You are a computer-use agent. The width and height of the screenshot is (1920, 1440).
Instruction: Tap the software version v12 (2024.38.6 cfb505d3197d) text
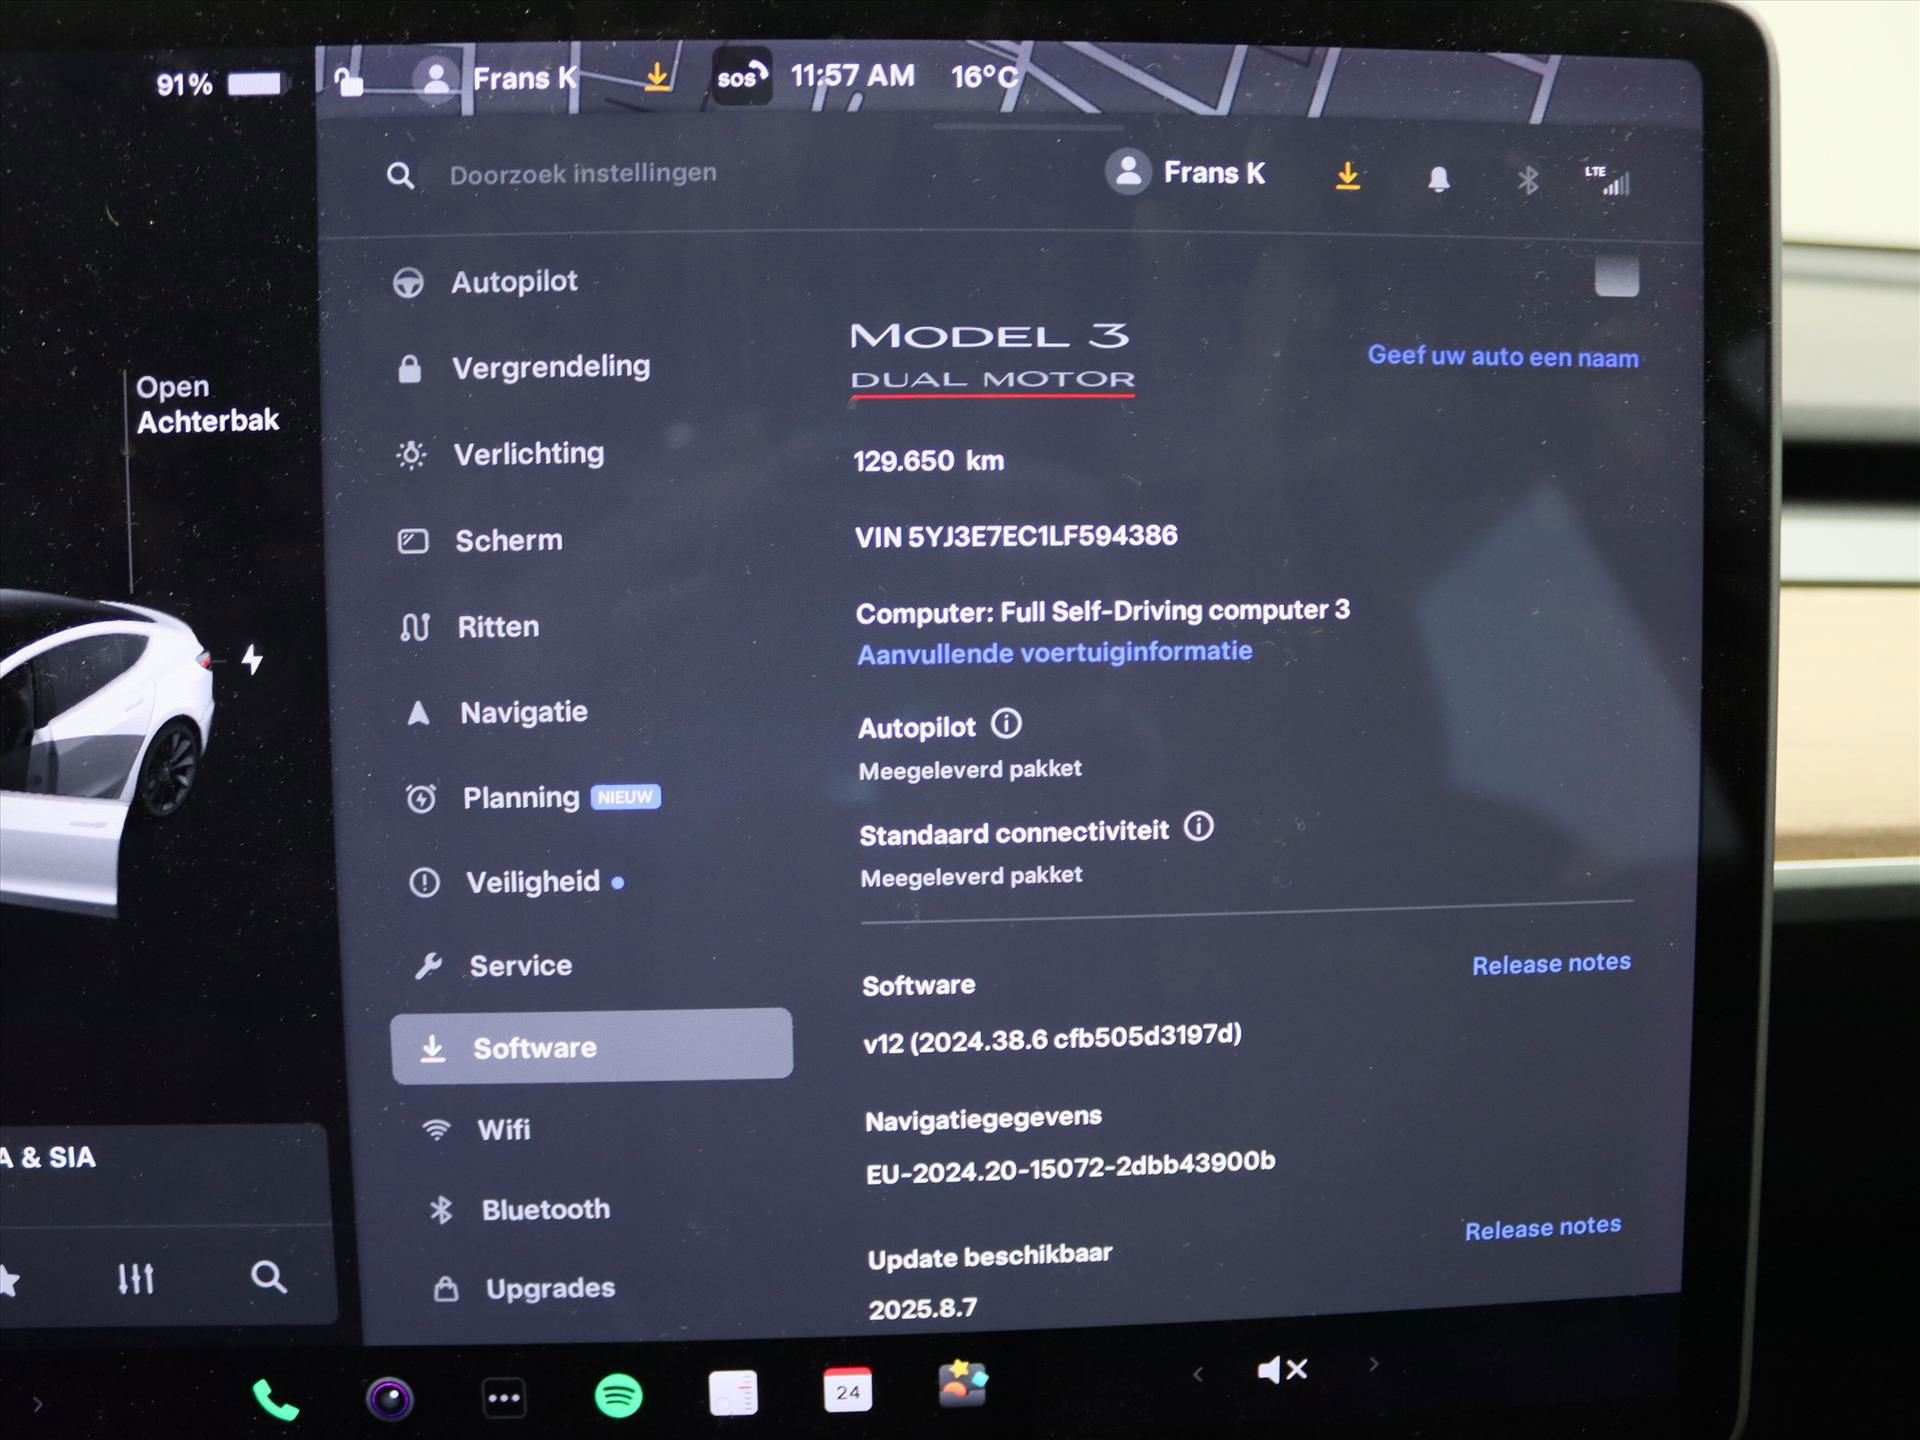pyautogui.click(x=1052, y=1040)
